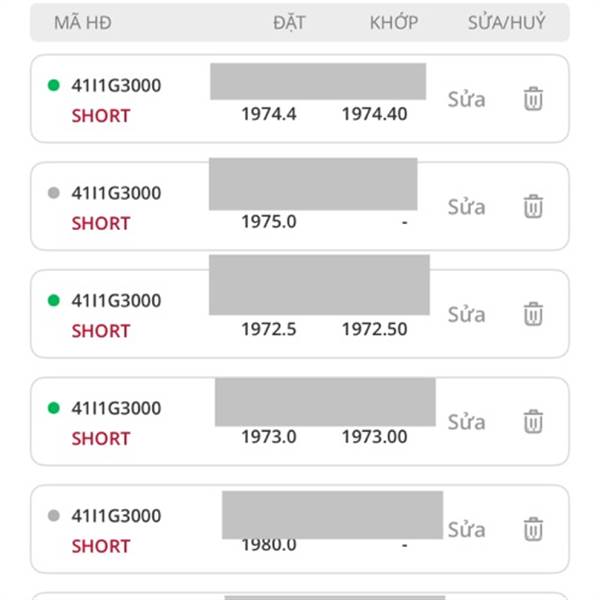600x600 pixels.
Task: Click green status dot of 1974.4 order
Action: pos(54,85)
